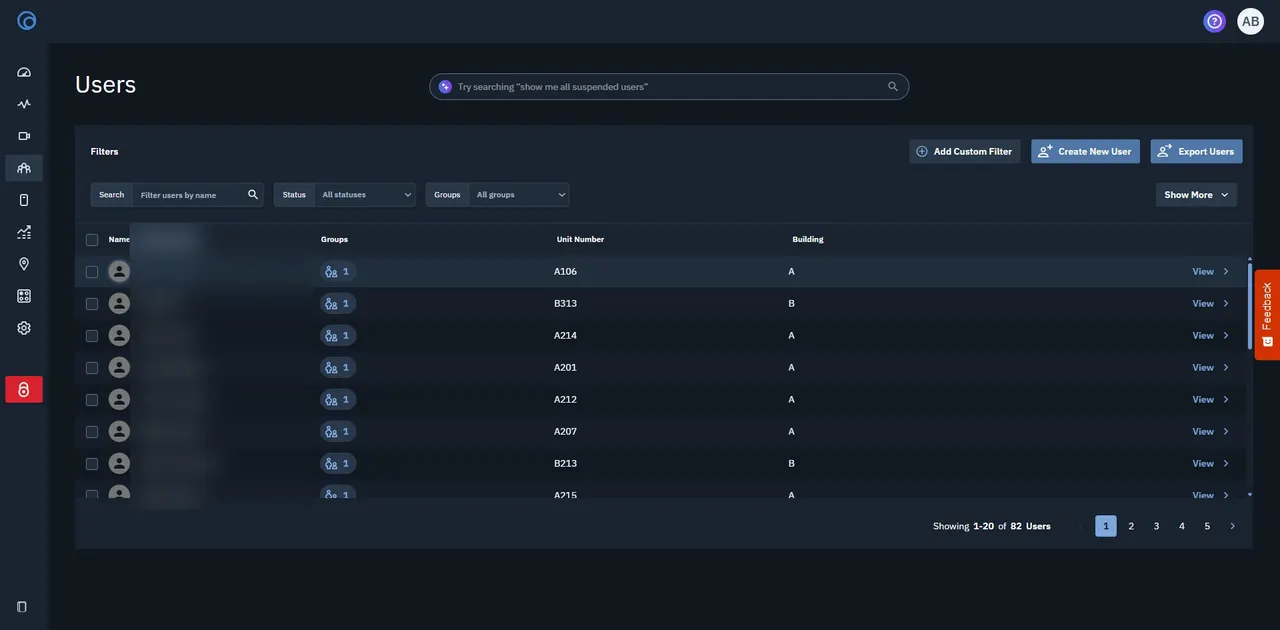The height and width of the screenshot is (630, 1280).
Task: Open the activity pulse icon in sidebar
Action: tap(24, 104)
